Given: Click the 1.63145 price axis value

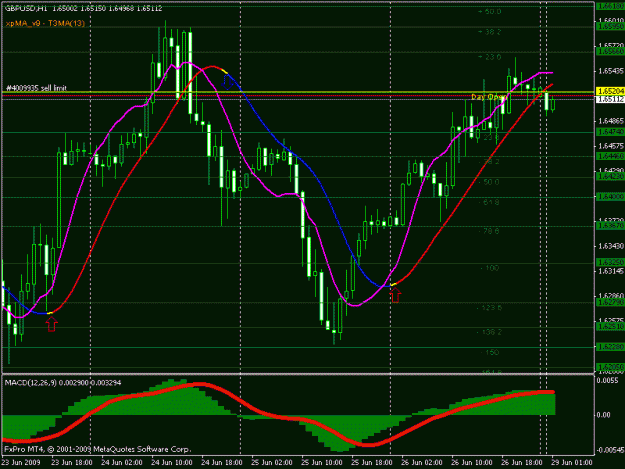Looking at the screenshot, I should [x=611, y=271].
